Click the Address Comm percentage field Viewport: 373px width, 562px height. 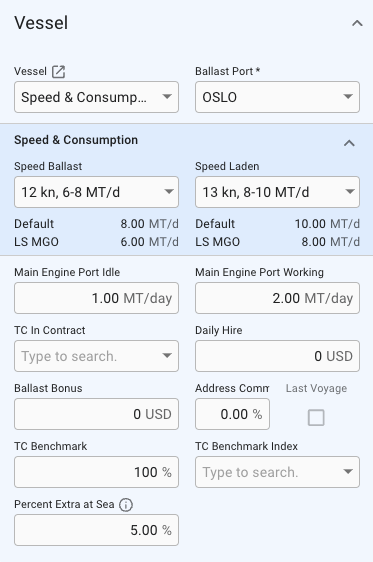232,414
